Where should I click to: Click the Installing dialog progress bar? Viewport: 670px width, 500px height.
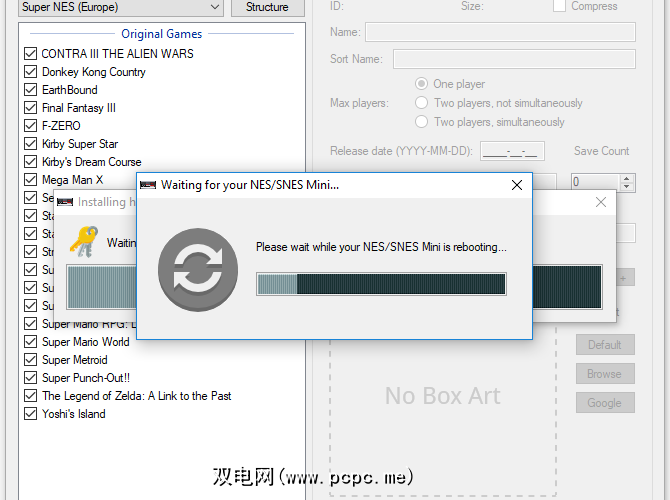[x=101, y=286]
